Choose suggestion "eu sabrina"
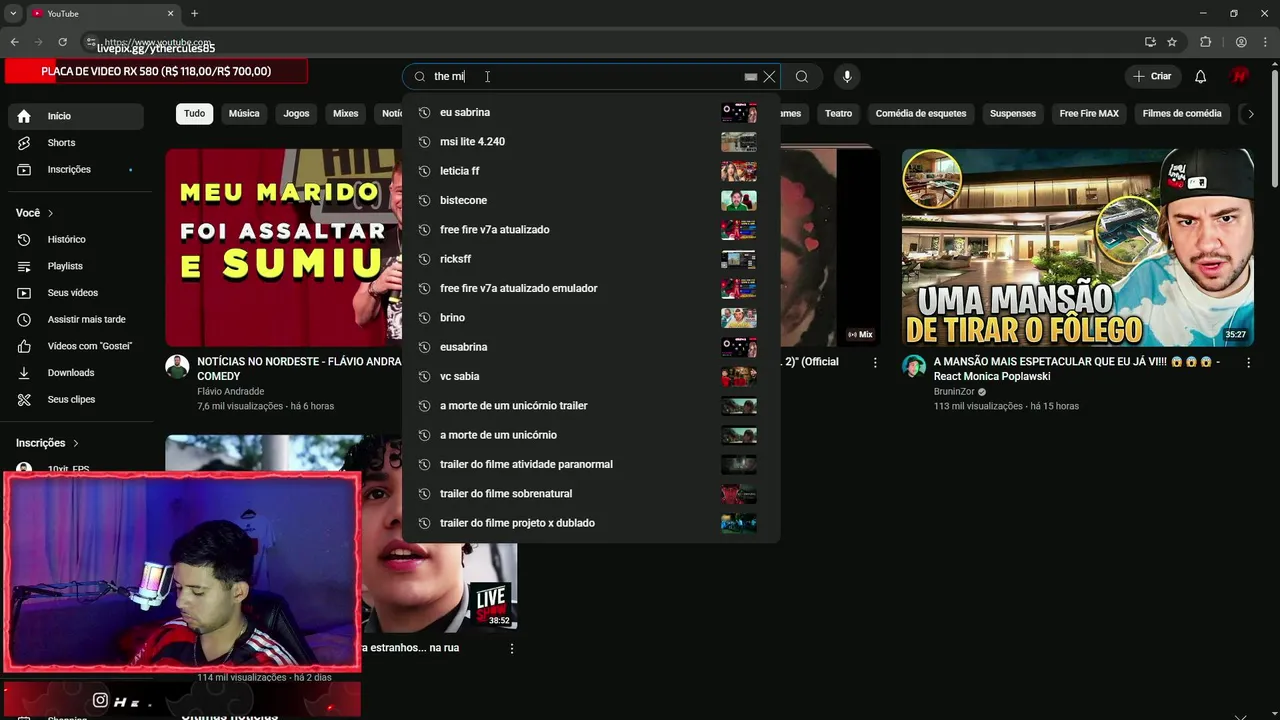The width and height of the screenshot is (1280, 720). tap(590, 112)
